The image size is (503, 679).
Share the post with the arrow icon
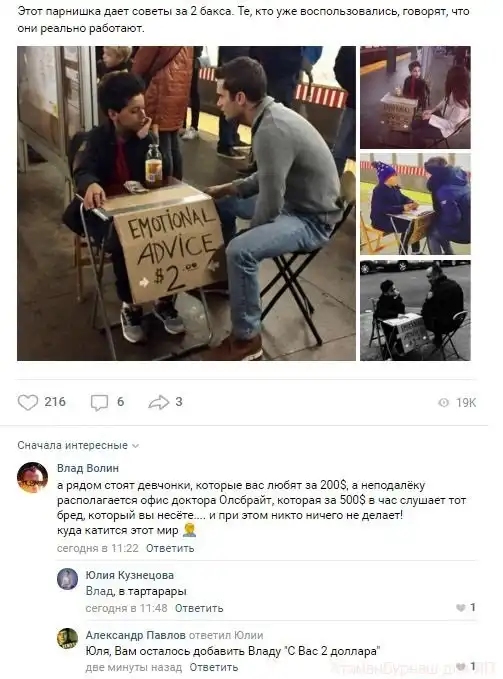(x=158, y=402)
